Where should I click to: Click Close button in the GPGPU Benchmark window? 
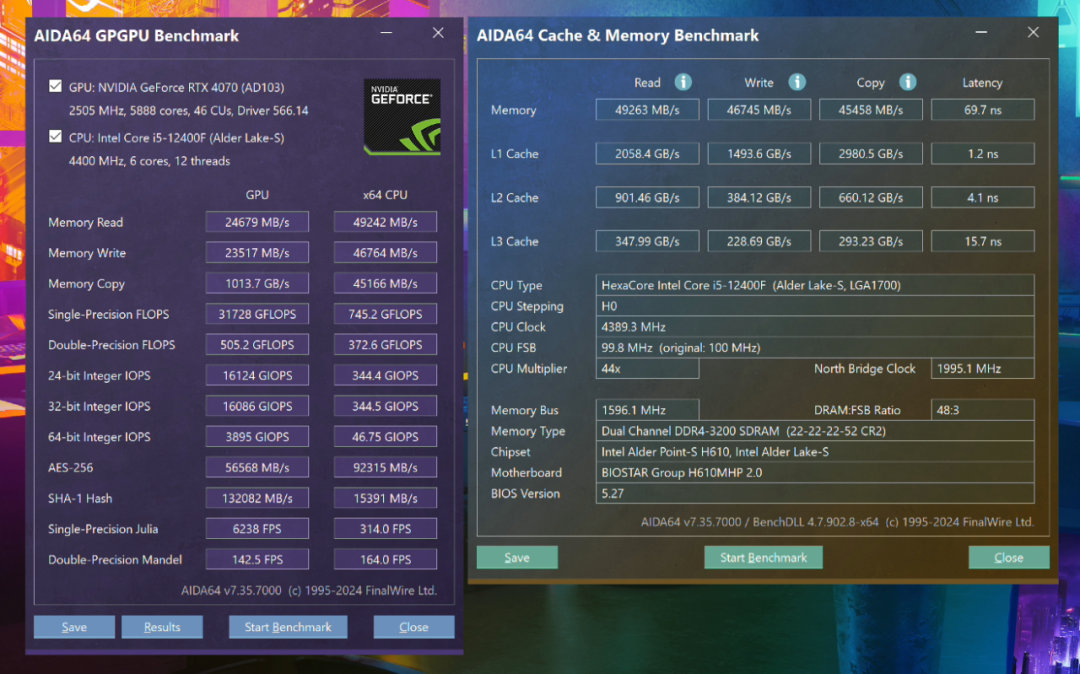414,627
